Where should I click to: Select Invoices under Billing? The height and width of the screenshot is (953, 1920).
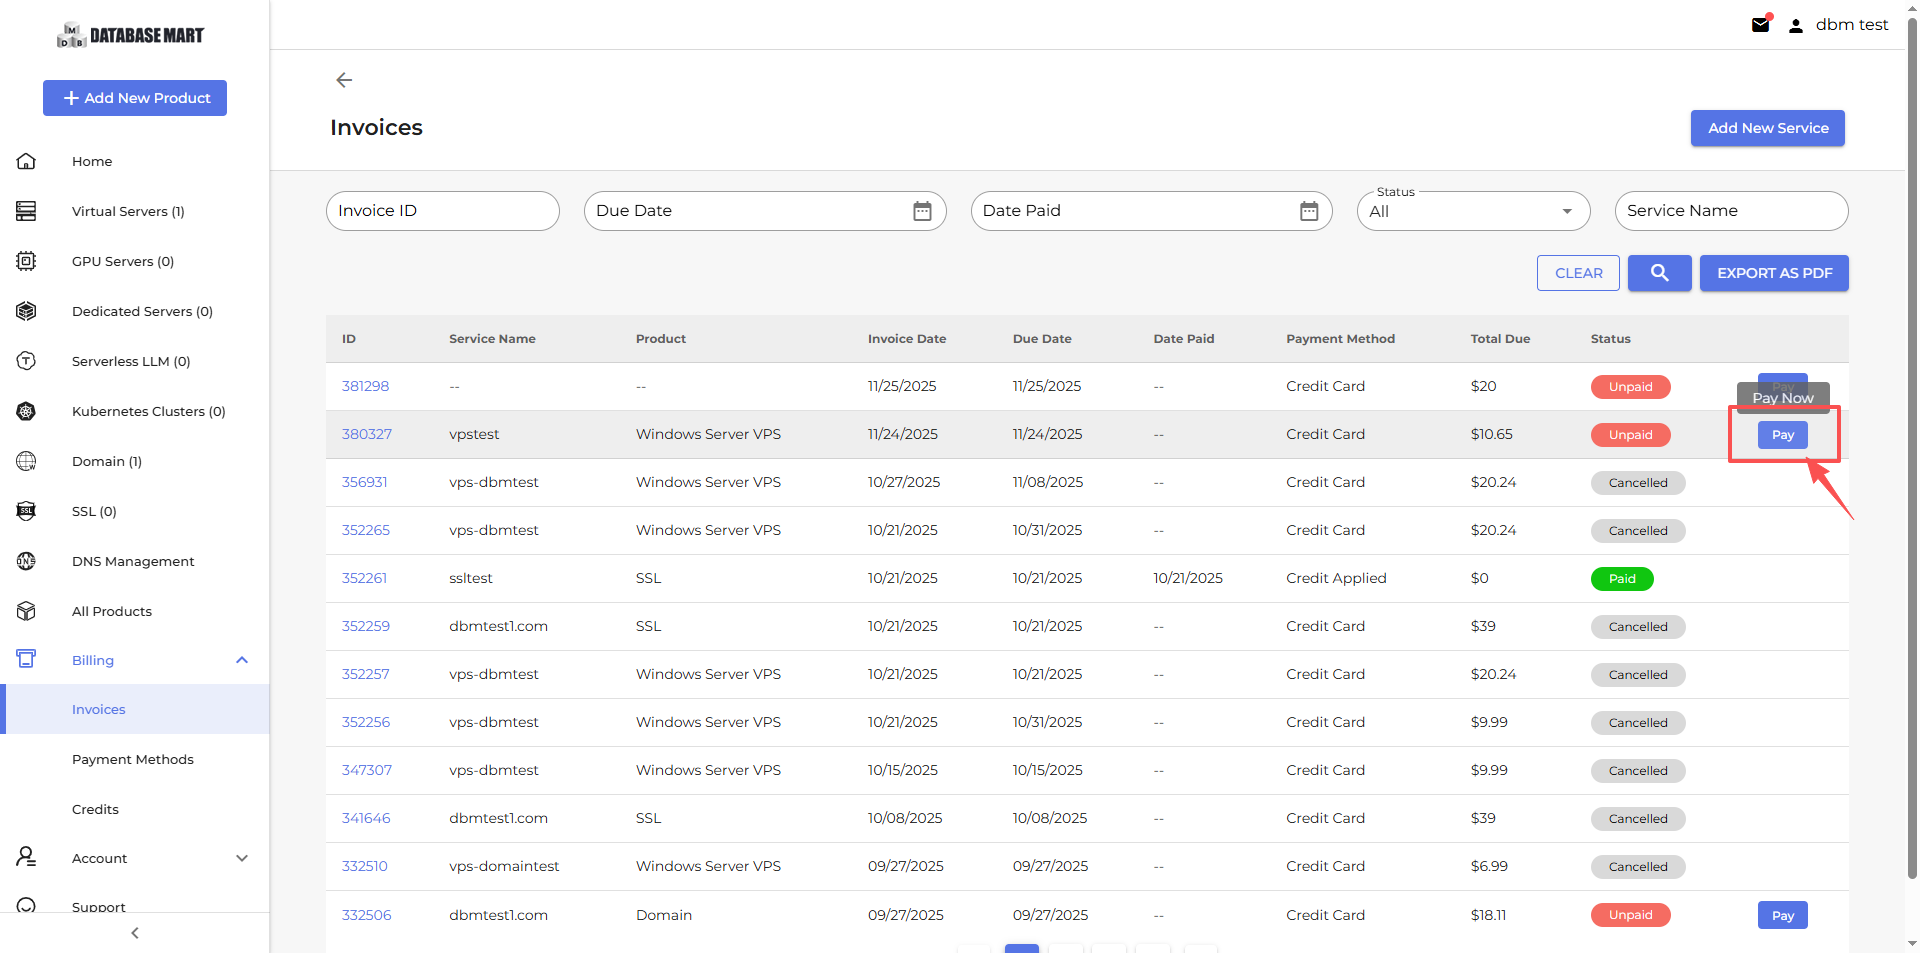(x=99, y=709)
